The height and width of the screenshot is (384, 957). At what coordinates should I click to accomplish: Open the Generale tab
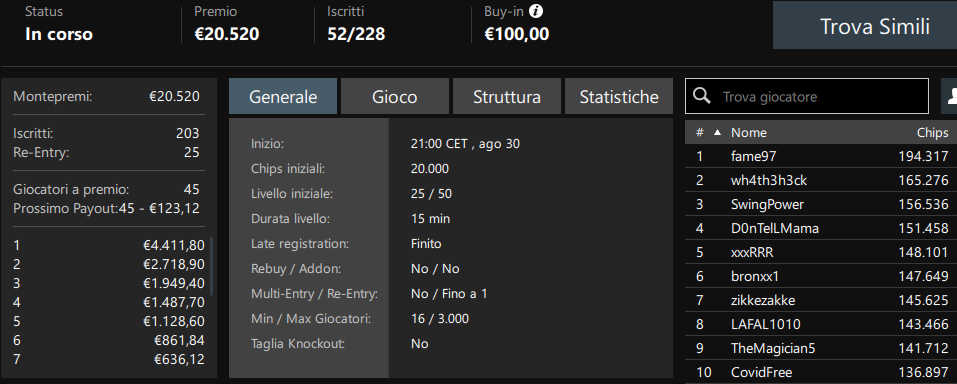(283, 96)
